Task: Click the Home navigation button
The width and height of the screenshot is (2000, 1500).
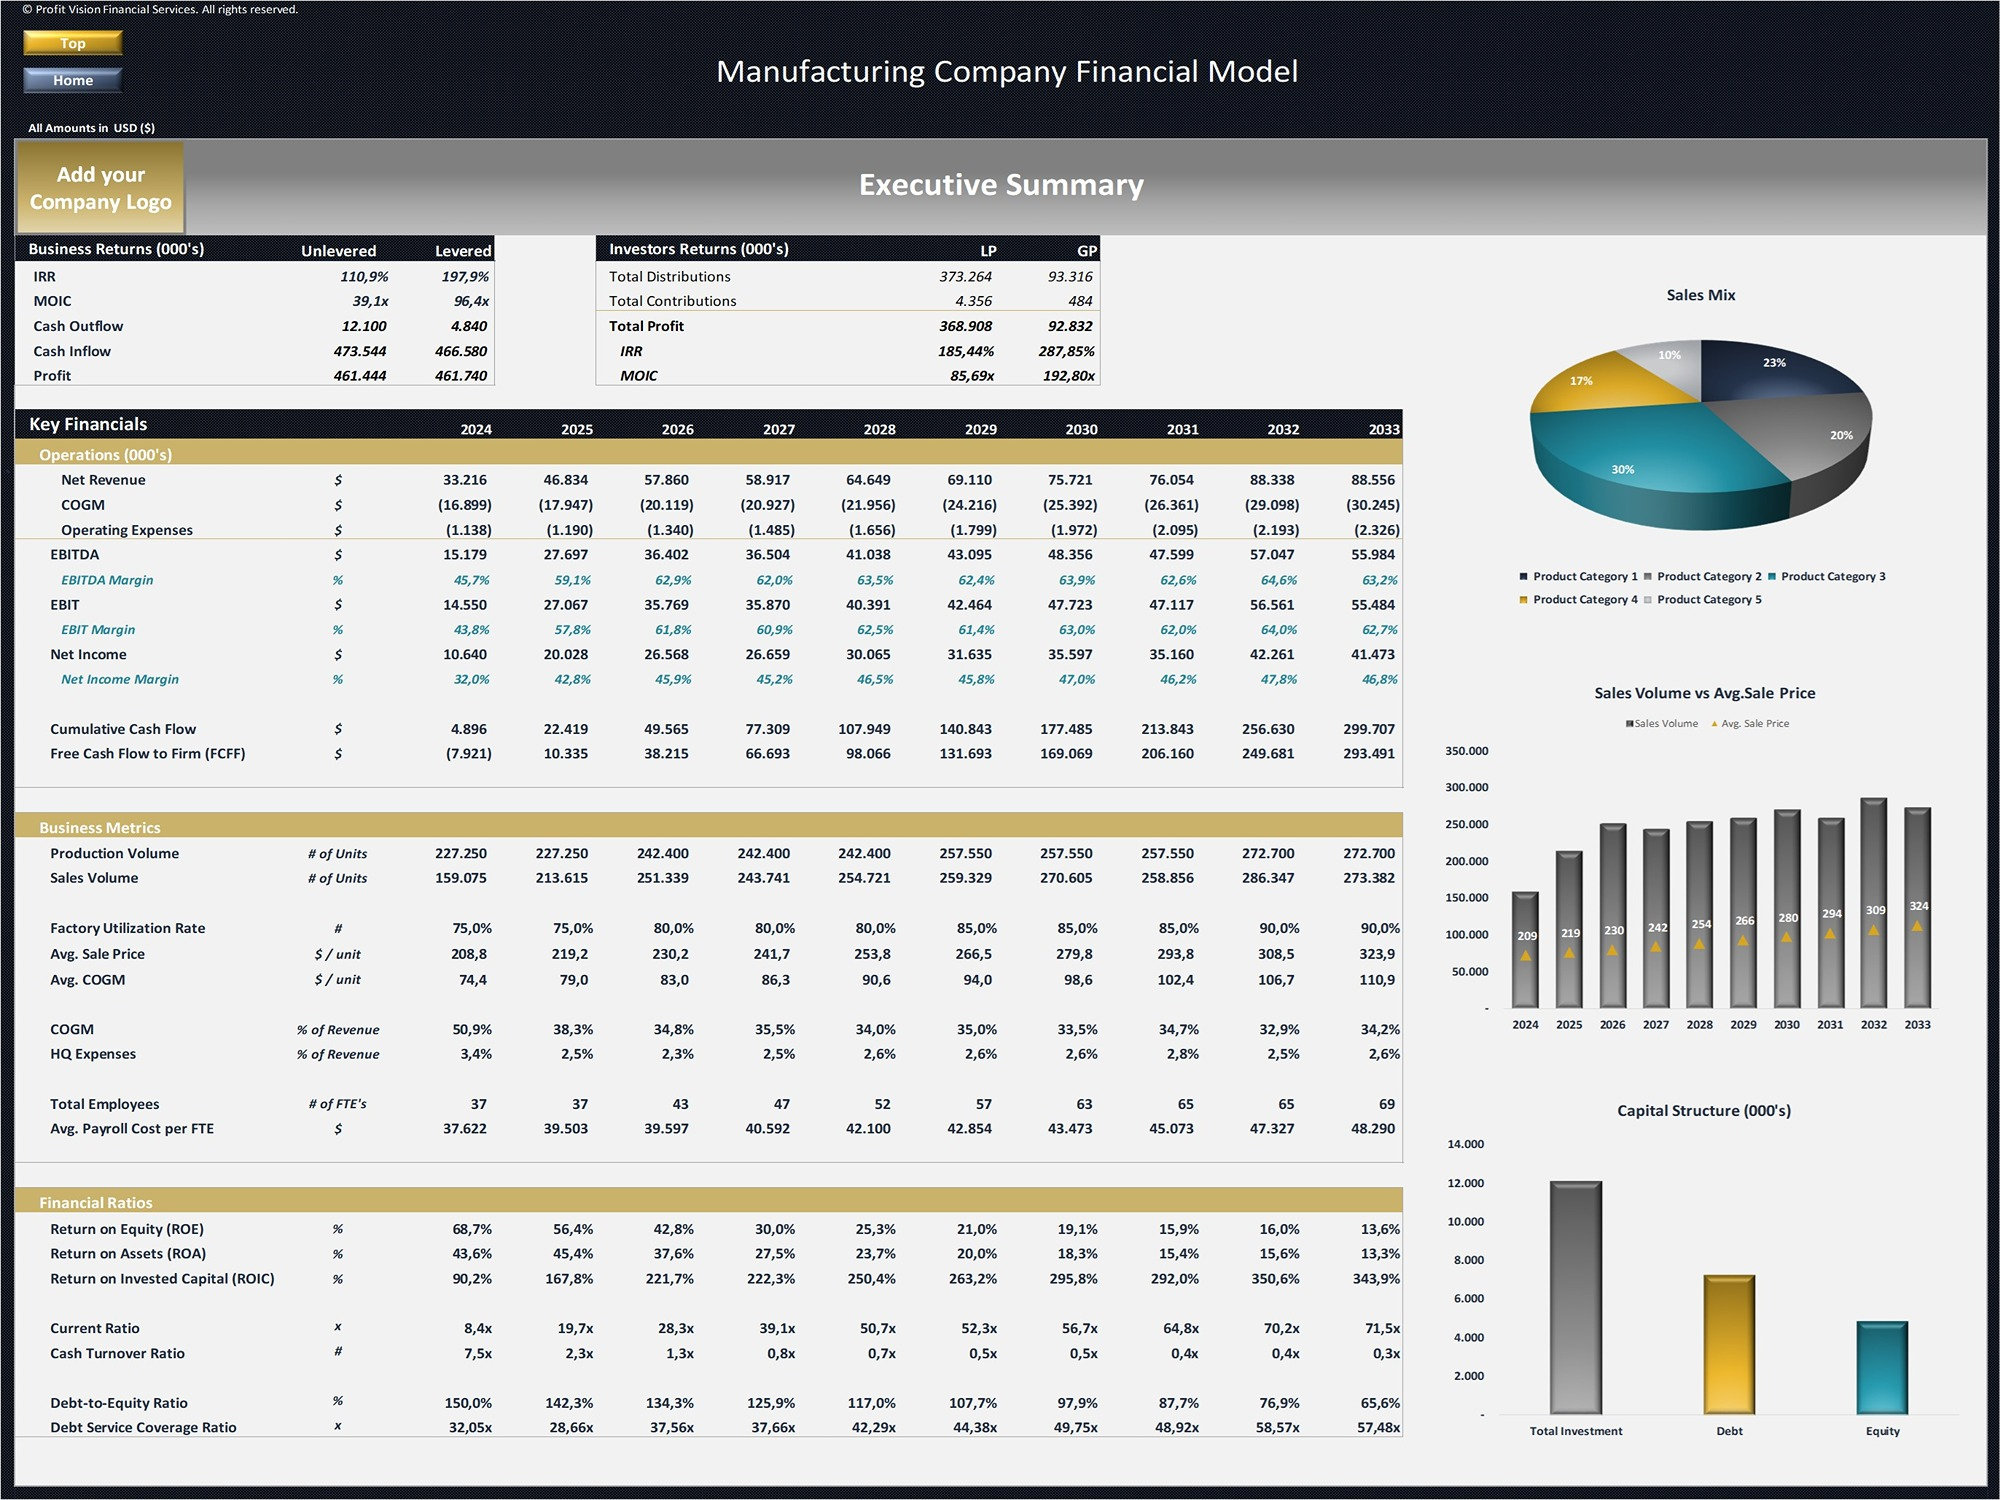Action: pyautogui.click(x=72, y=80)
